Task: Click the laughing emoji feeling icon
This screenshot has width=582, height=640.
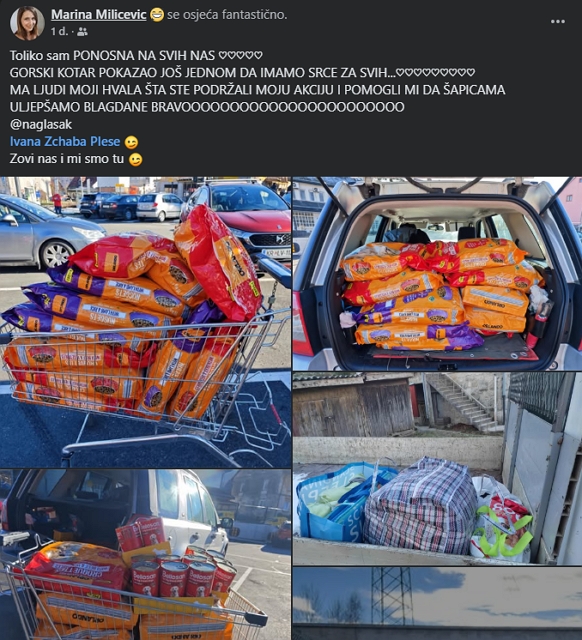Action: point(157,15)
